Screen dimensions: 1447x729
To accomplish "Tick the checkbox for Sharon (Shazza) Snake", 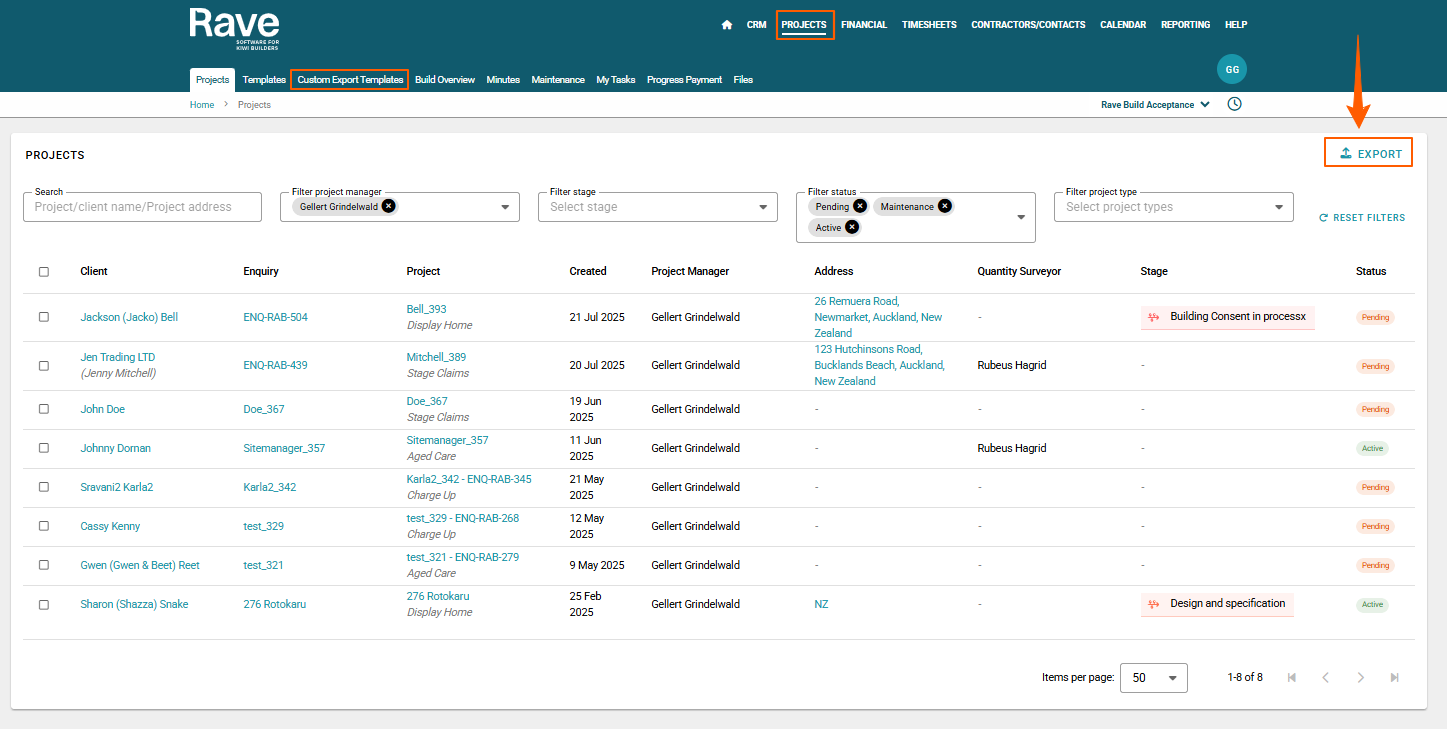I will click(x=44, y=604).
